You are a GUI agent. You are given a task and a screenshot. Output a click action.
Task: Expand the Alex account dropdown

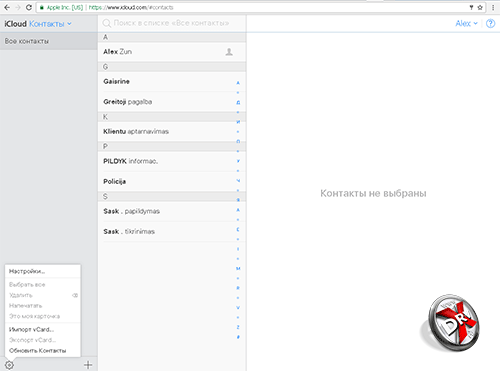tap(466, 23)
